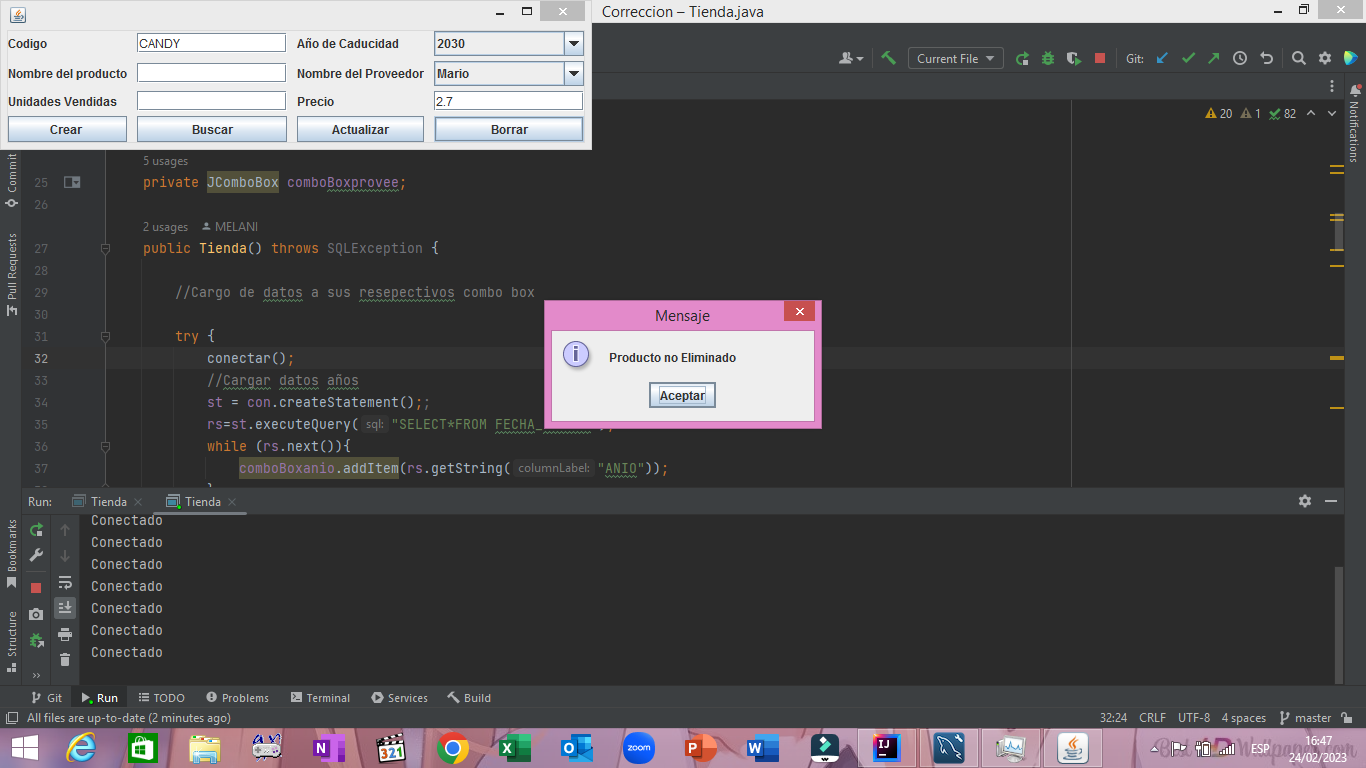This screenshot has width=1366, height=768.
Task: Start debugging with the Debug icon
Action: tap(1047, 58)
